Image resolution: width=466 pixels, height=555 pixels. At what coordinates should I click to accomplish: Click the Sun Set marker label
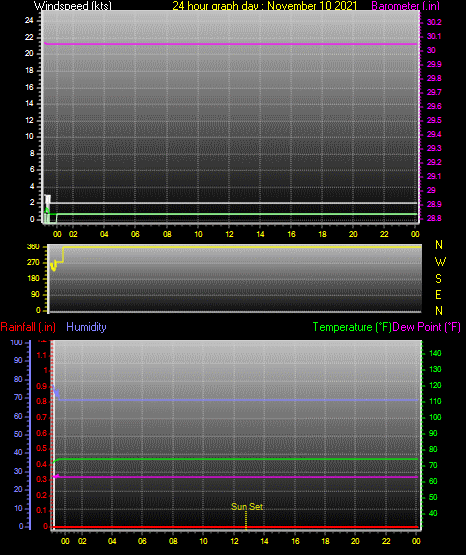247,507
